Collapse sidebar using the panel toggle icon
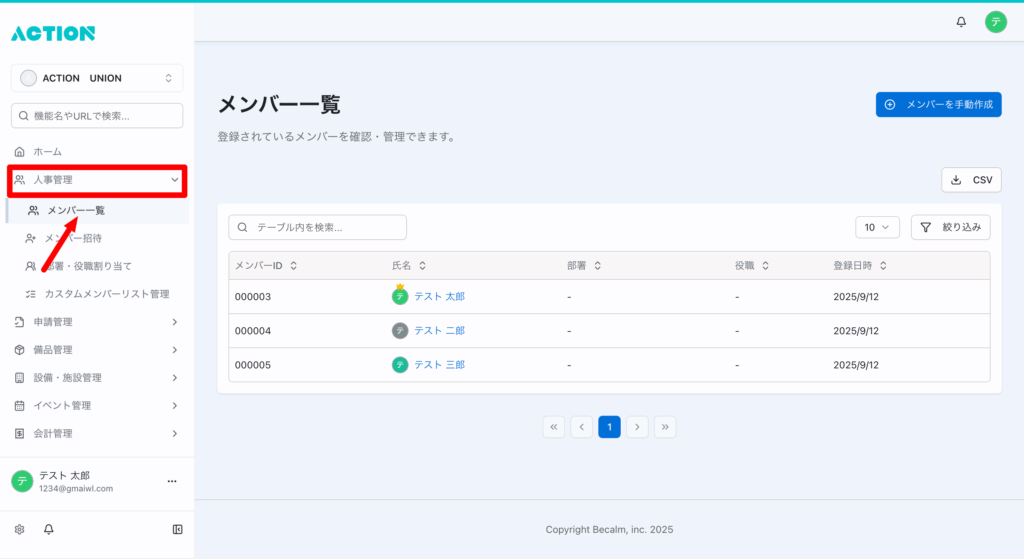The width and height of the screenshot is (1024, 559). click(x=177, y=529)
